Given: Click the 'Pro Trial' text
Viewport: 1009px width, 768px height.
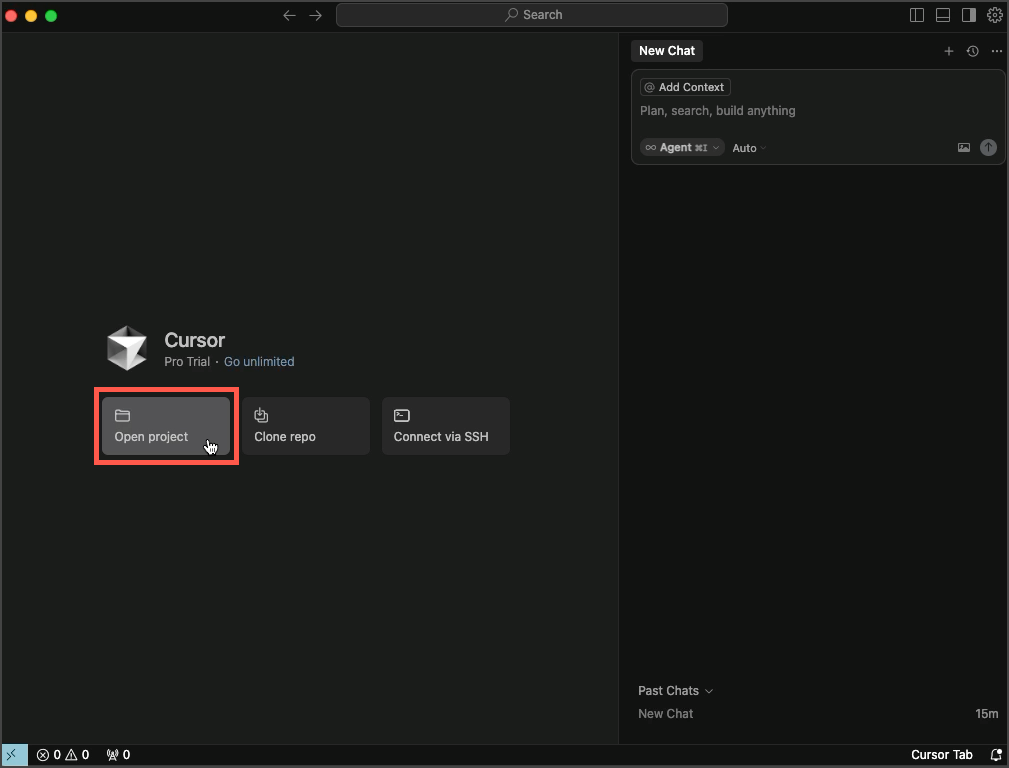Looking at the screenshot, I should click(x=187, y=362).
